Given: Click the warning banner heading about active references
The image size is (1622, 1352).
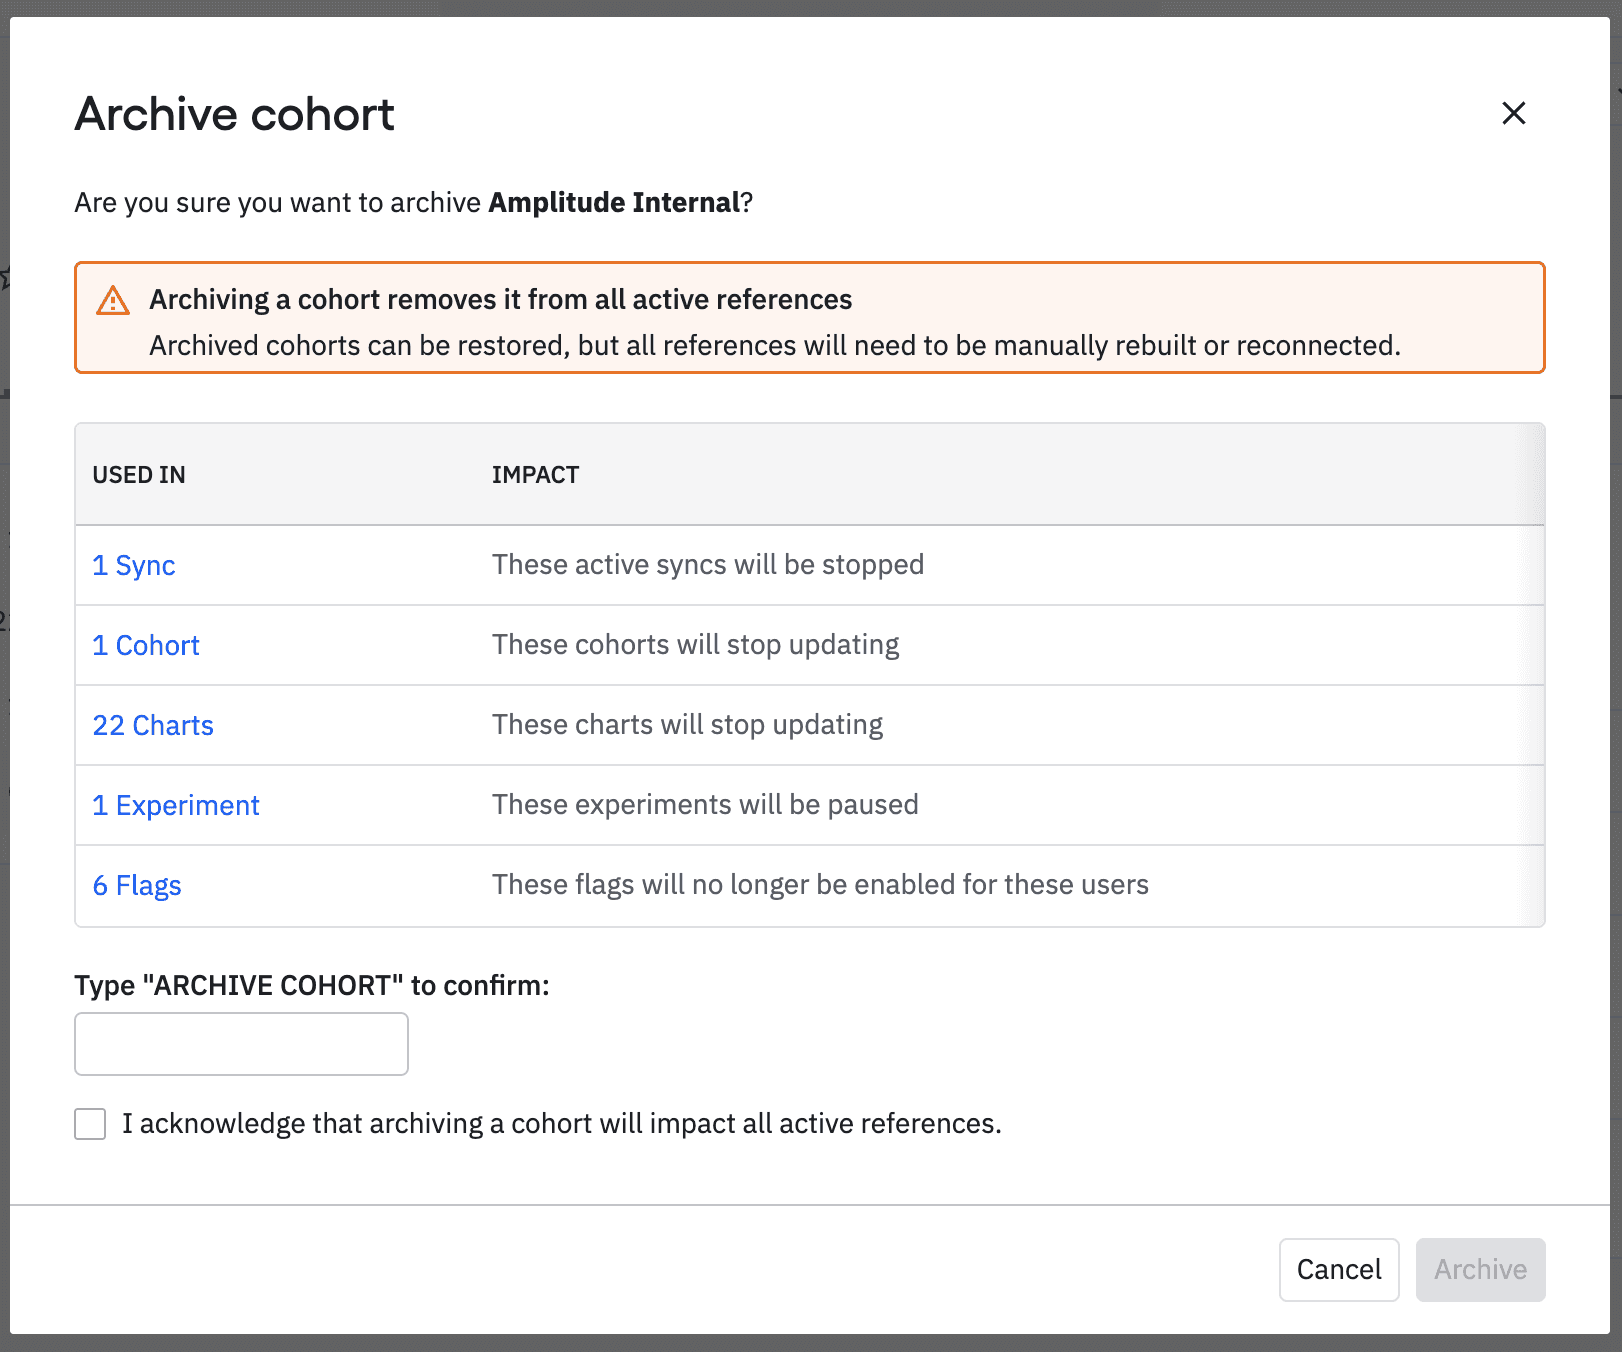Looking at the screenshot, I should 500,300.
